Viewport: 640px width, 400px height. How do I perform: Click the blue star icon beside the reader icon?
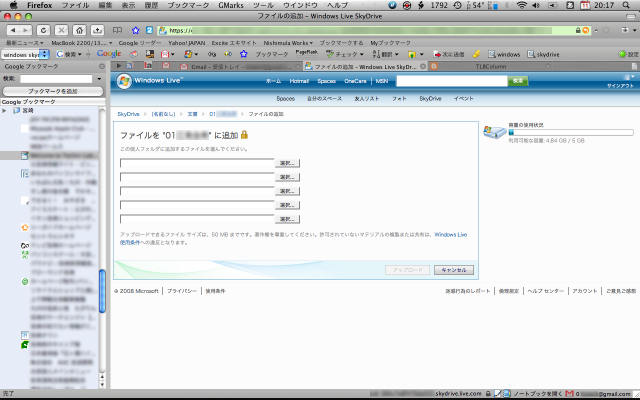[x=136, y=30]
